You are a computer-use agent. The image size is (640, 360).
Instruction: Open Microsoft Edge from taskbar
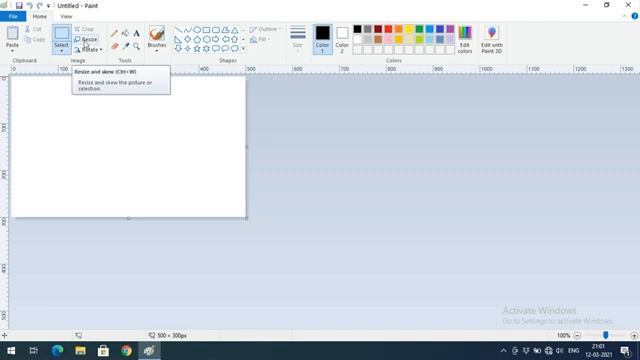click(57, 351)
